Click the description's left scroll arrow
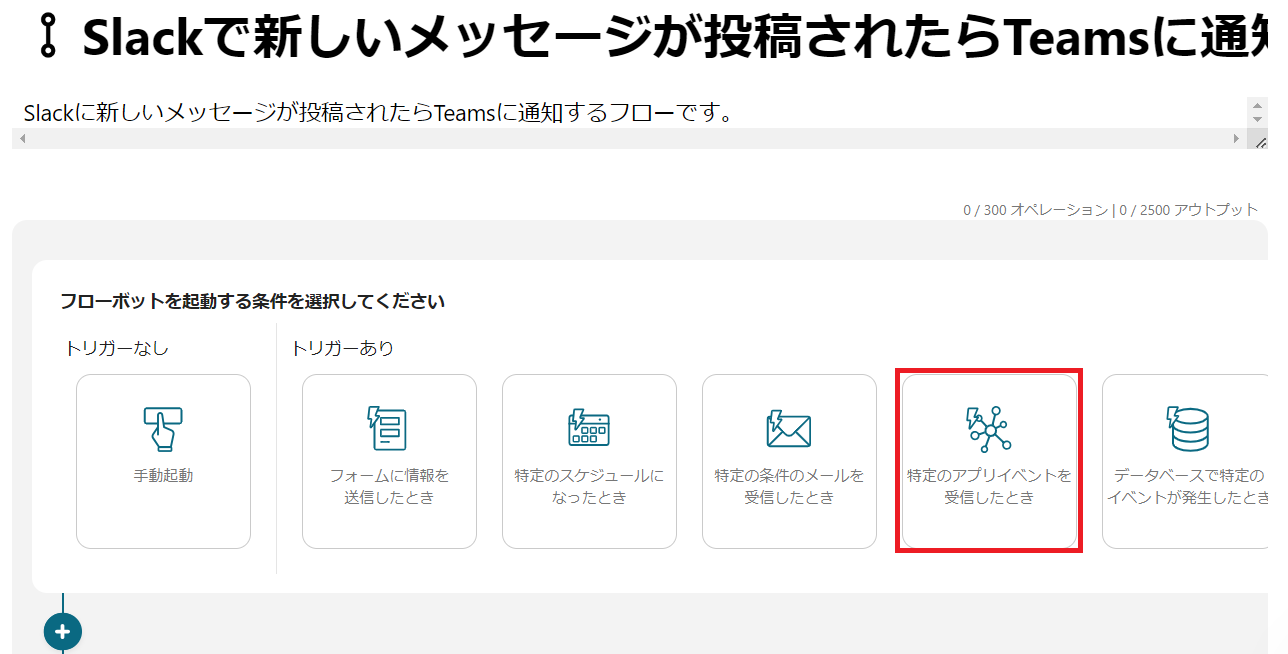Viewport: 1288px width, 654px height. (23, 139)
